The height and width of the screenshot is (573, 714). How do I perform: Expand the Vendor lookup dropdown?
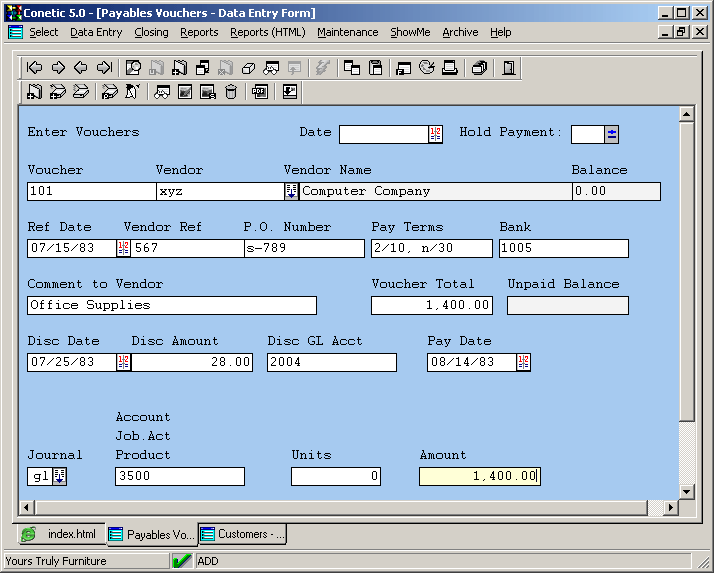tap(291, 191)
